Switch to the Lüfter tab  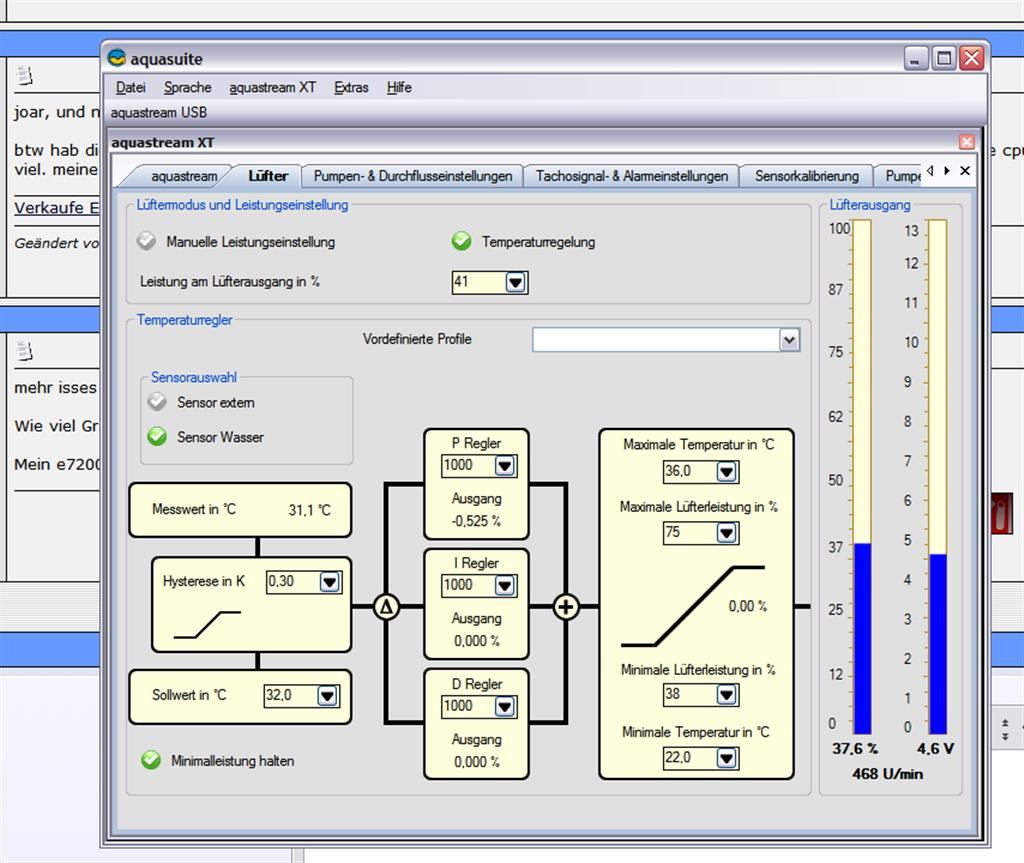coord(268,176)
